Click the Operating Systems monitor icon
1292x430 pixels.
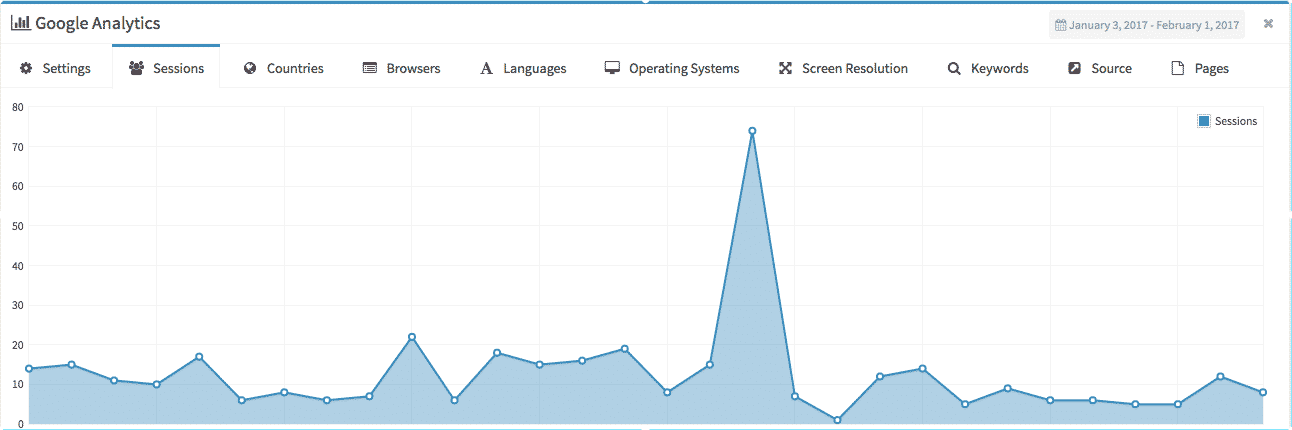click(612, 68)
